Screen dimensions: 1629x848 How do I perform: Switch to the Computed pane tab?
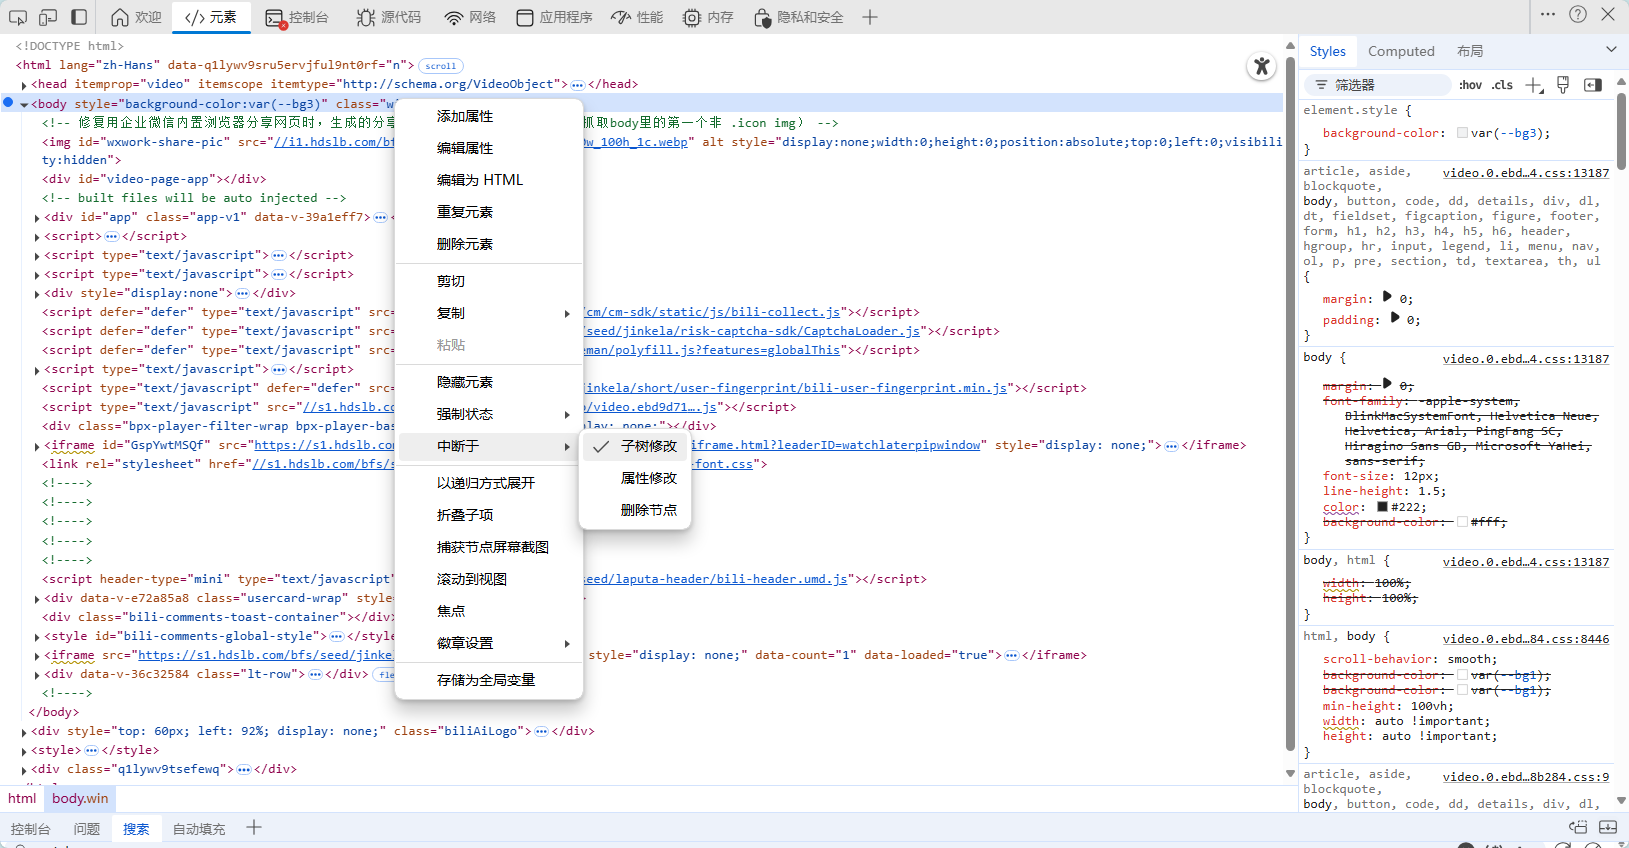1401,51
